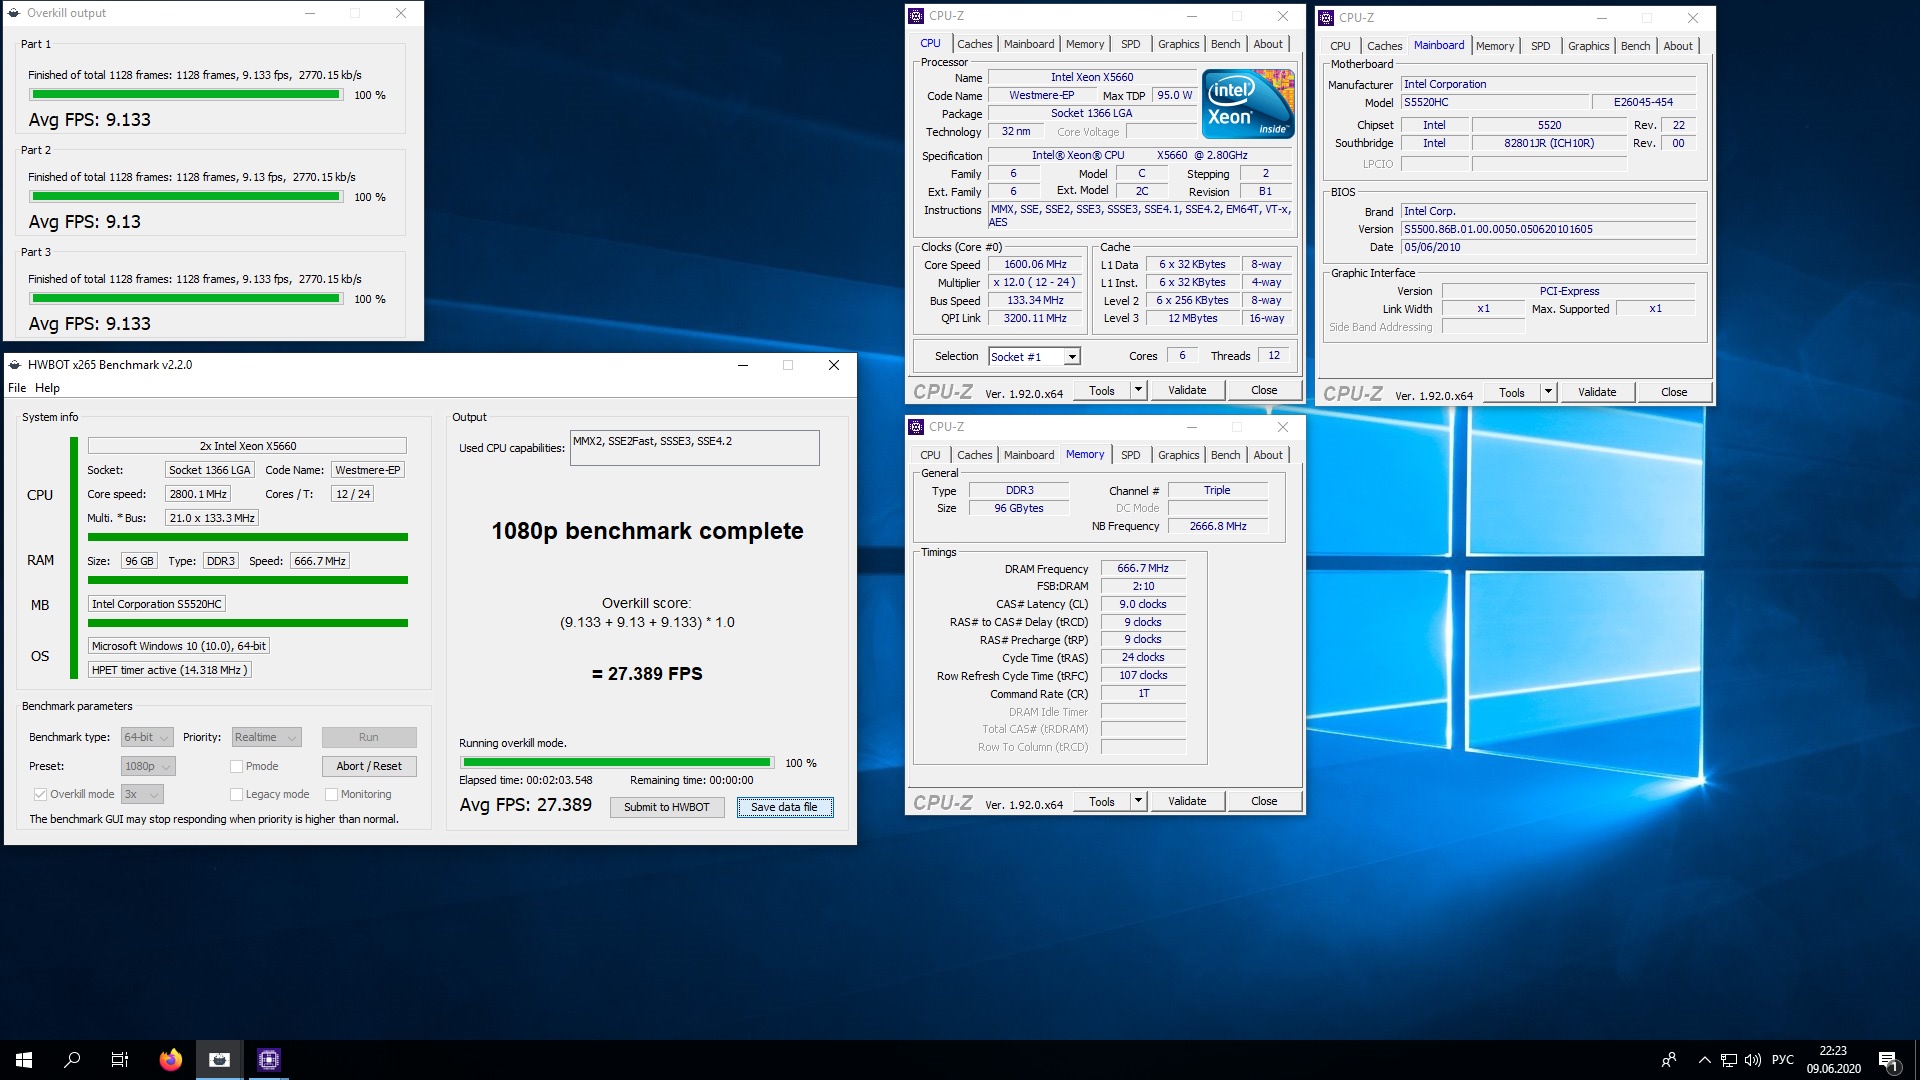Enable the Pmode checkbox

(x=236, y=767)
